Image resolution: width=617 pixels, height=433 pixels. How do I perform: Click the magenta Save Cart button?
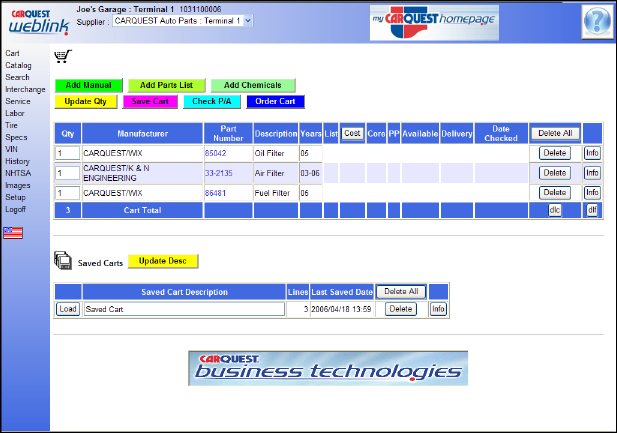coord(150,101)
